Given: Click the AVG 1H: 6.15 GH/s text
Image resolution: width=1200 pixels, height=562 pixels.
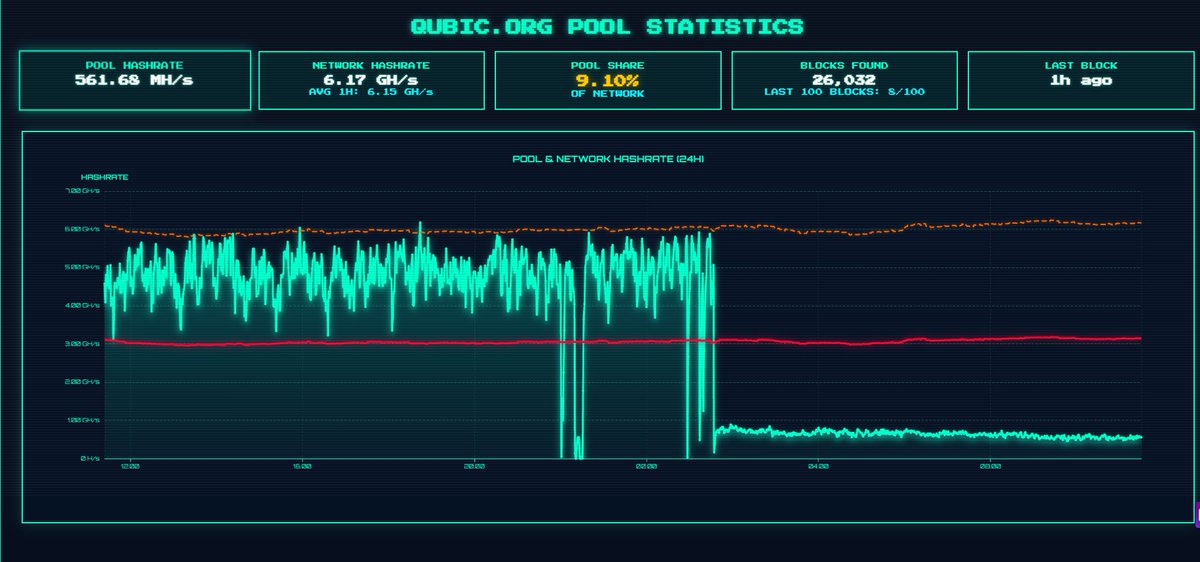Looking at the screenshot, I should coord(371,92).
